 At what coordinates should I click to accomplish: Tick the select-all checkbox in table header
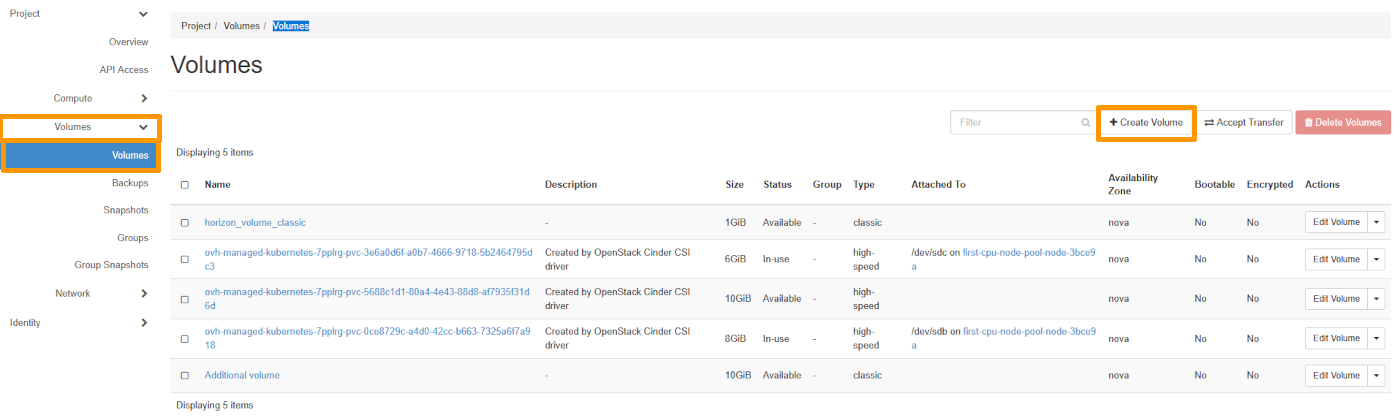click(x=184, y=185)
